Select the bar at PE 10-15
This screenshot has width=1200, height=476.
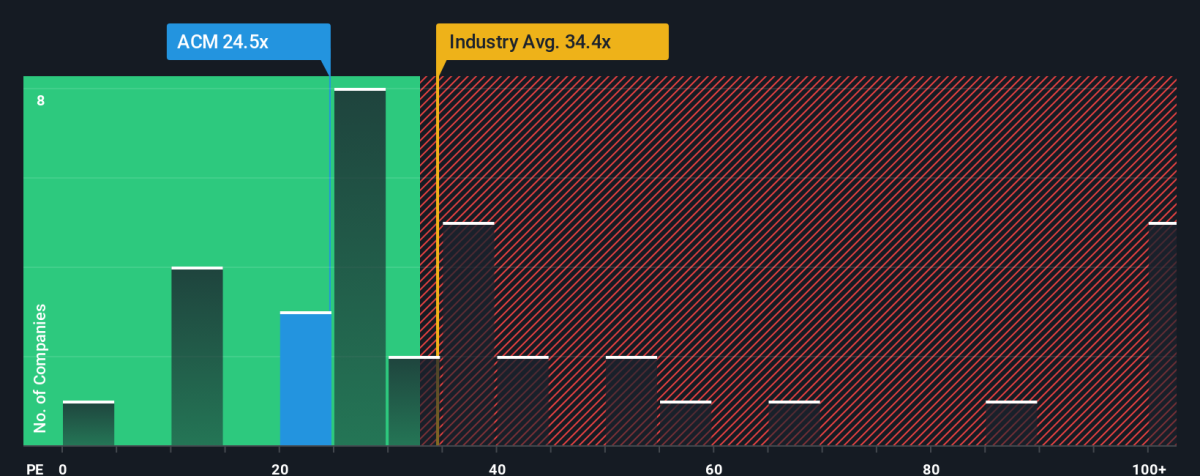click(x=197, y=357)
